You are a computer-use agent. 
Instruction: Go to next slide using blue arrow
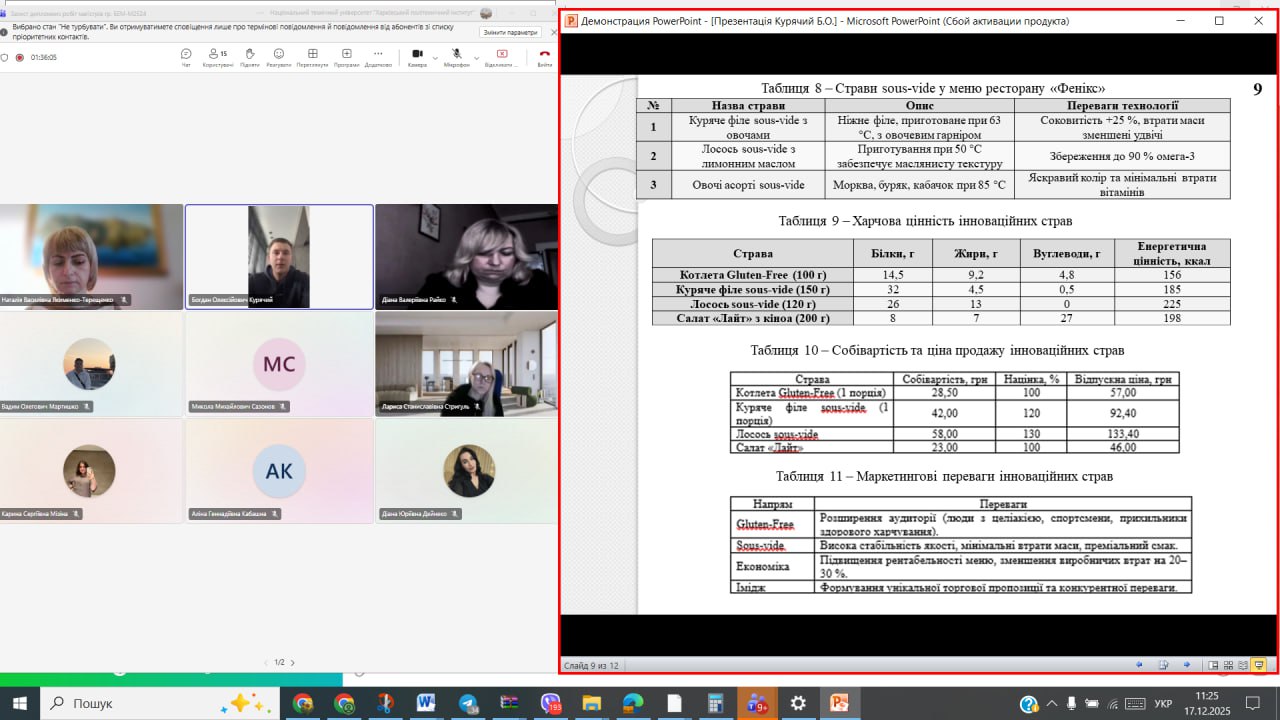pyautogui.click(x=1186, y=665)
